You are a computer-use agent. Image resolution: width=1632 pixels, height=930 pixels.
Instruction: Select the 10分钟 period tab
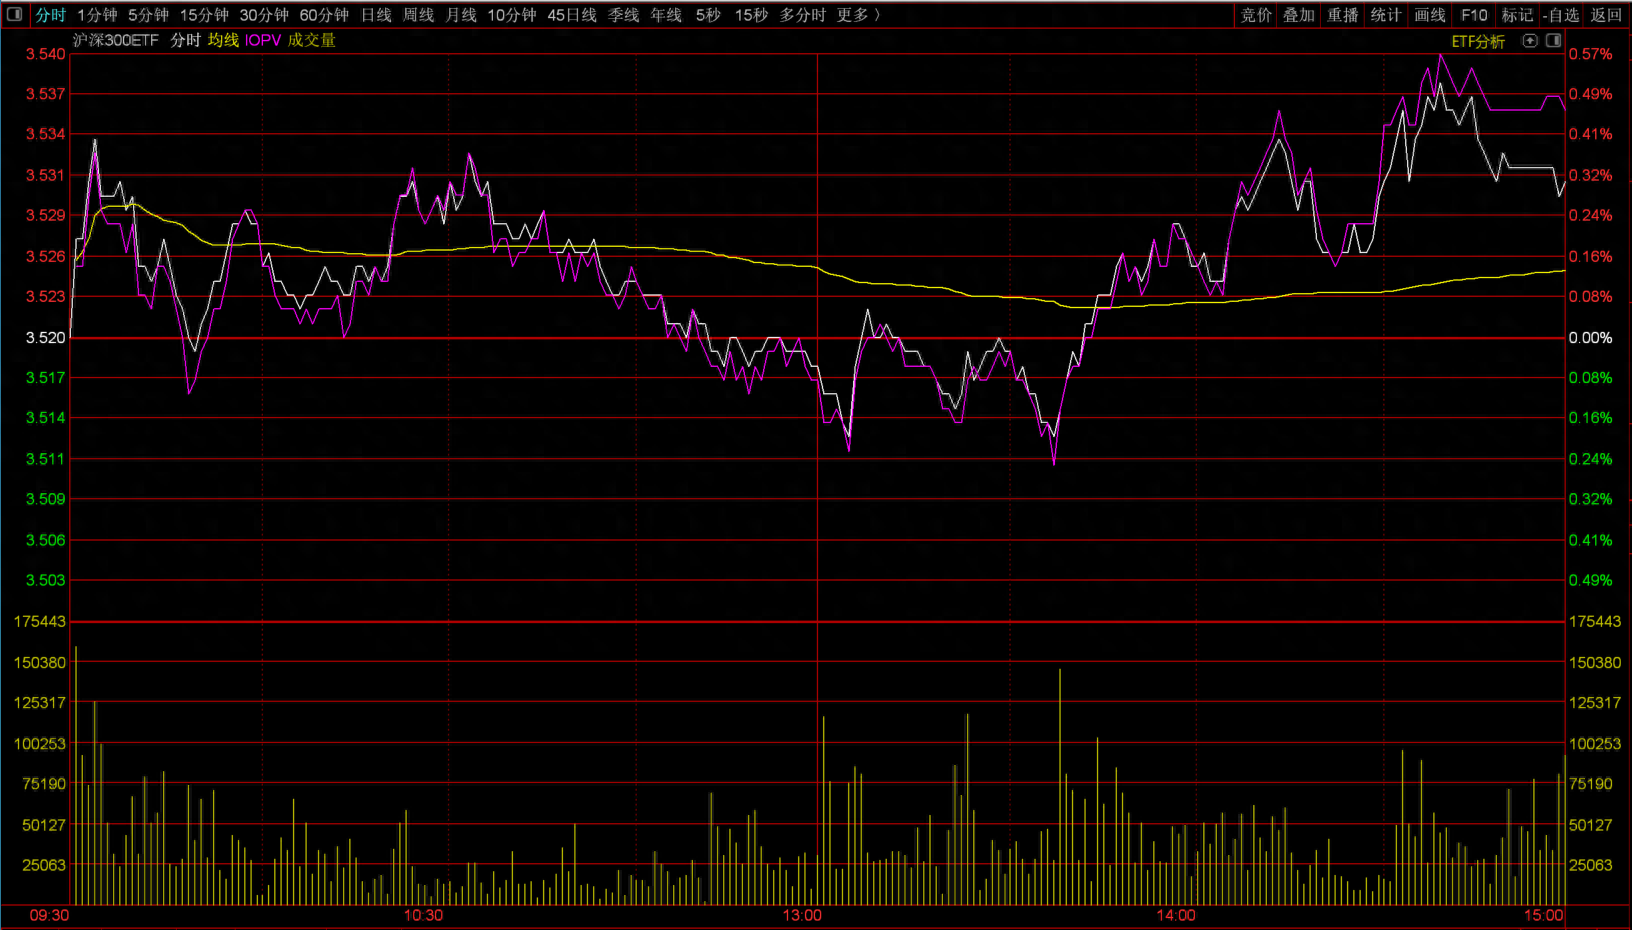tap(512, 15)
